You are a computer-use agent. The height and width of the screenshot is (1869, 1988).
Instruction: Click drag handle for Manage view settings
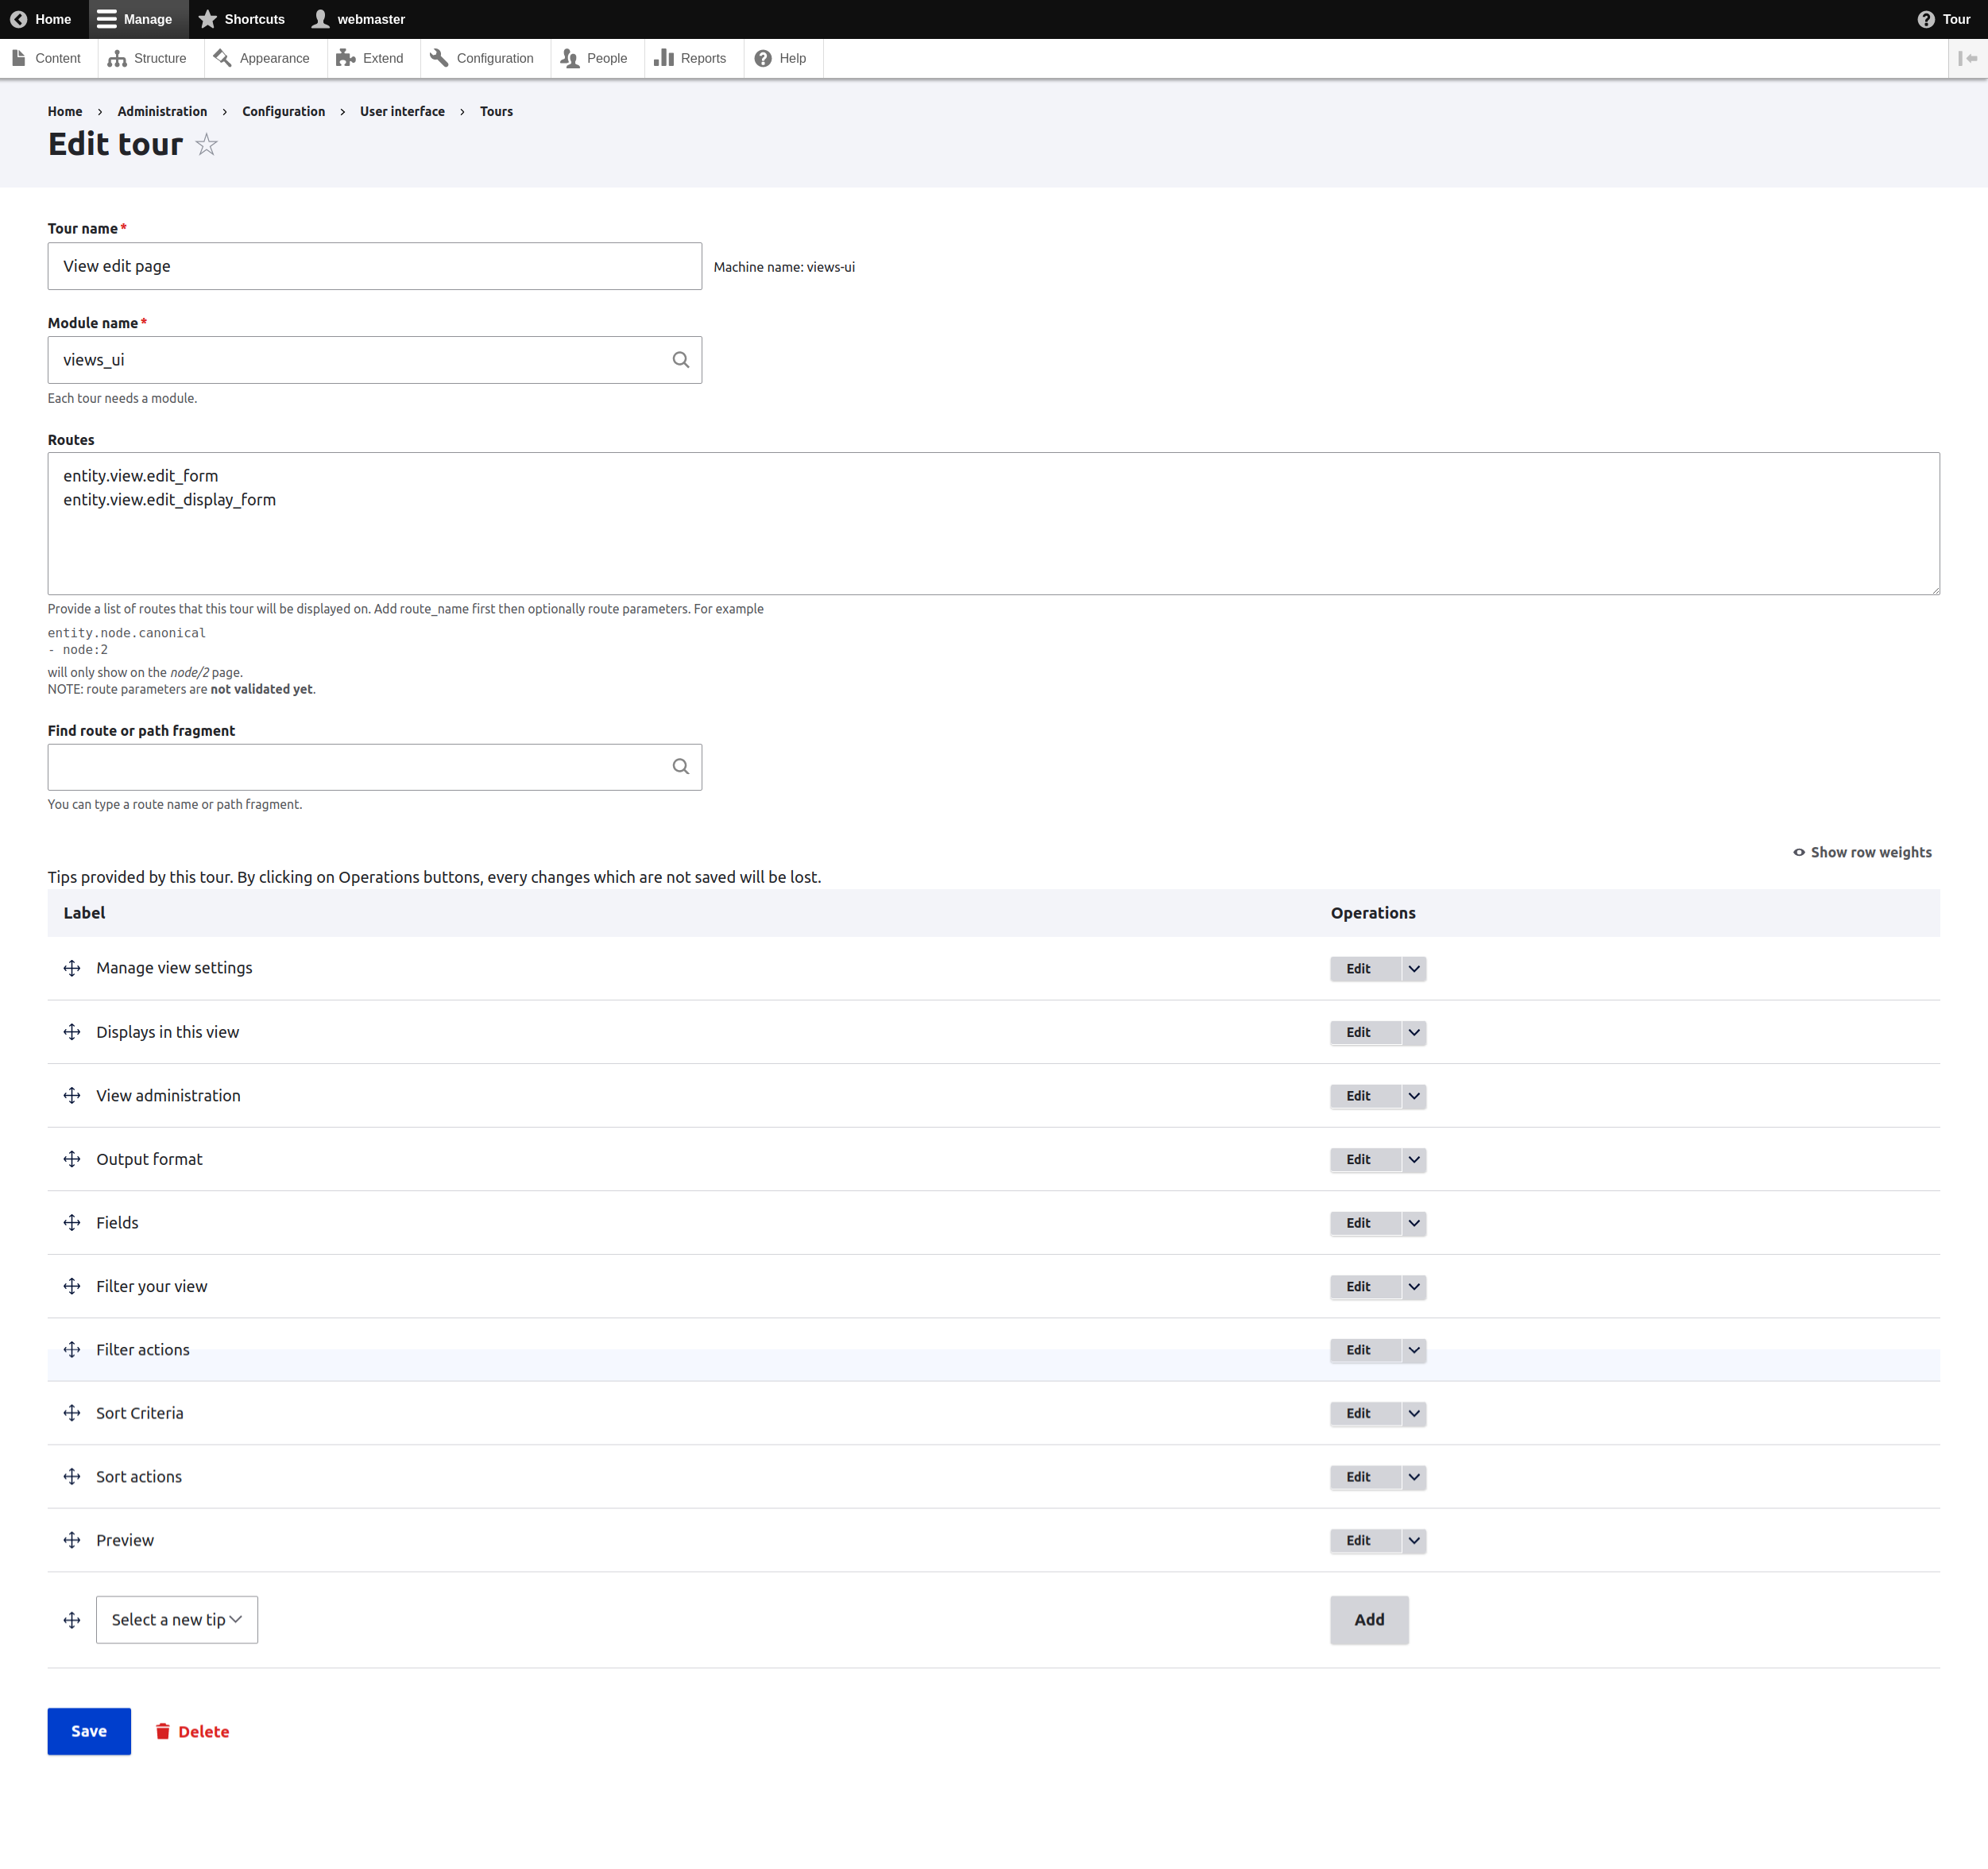[72, 968]
